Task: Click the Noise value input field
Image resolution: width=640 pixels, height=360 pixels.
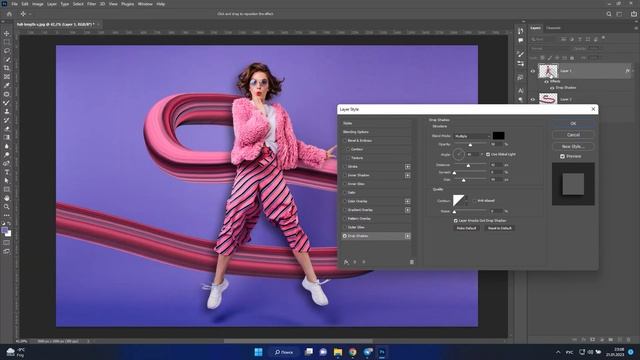Action: [x=497, y=211]
